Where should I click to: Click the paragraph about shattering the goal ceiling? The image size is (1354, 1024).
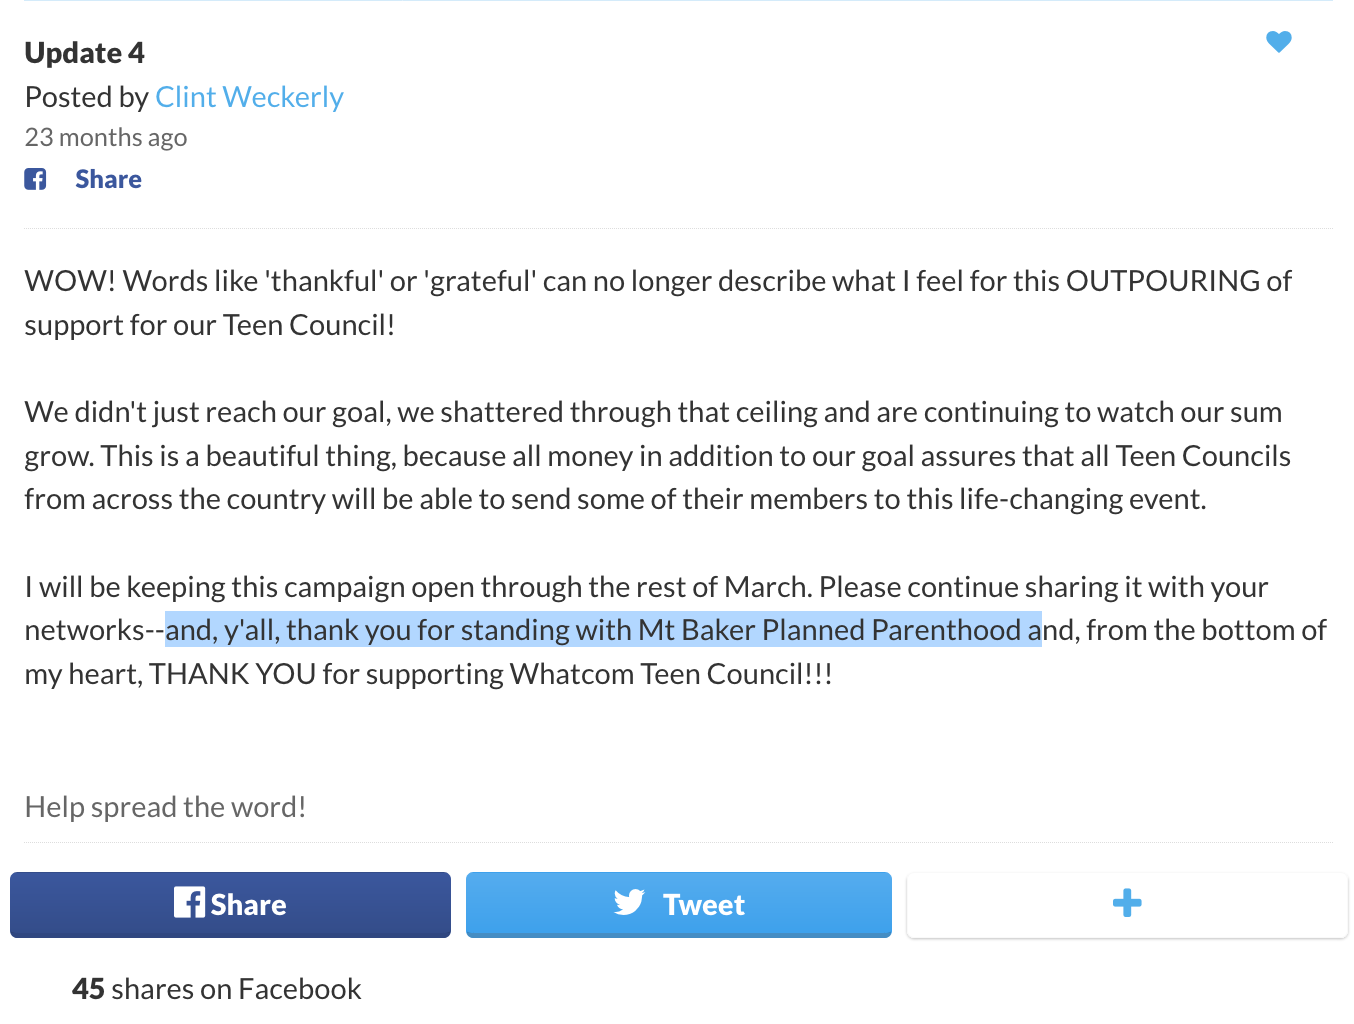point(658,456)
